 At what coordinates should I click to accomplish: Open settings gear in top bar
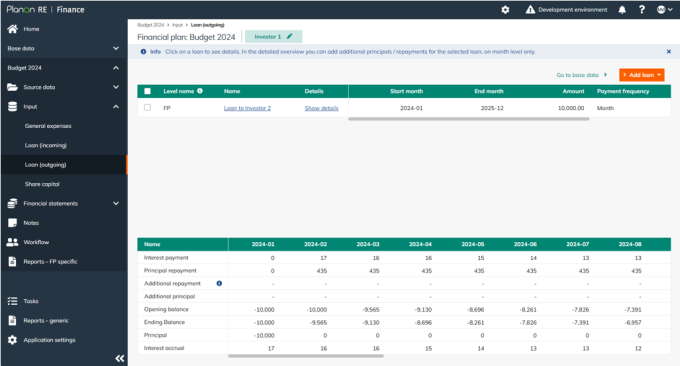[x=505, y=10]
